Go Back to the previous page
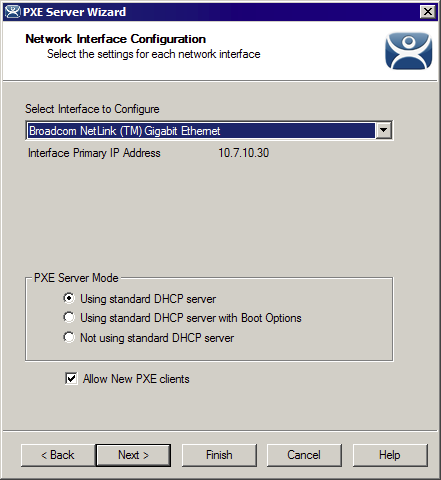This screenshot has width=441, height=480. tap(58, 455)
